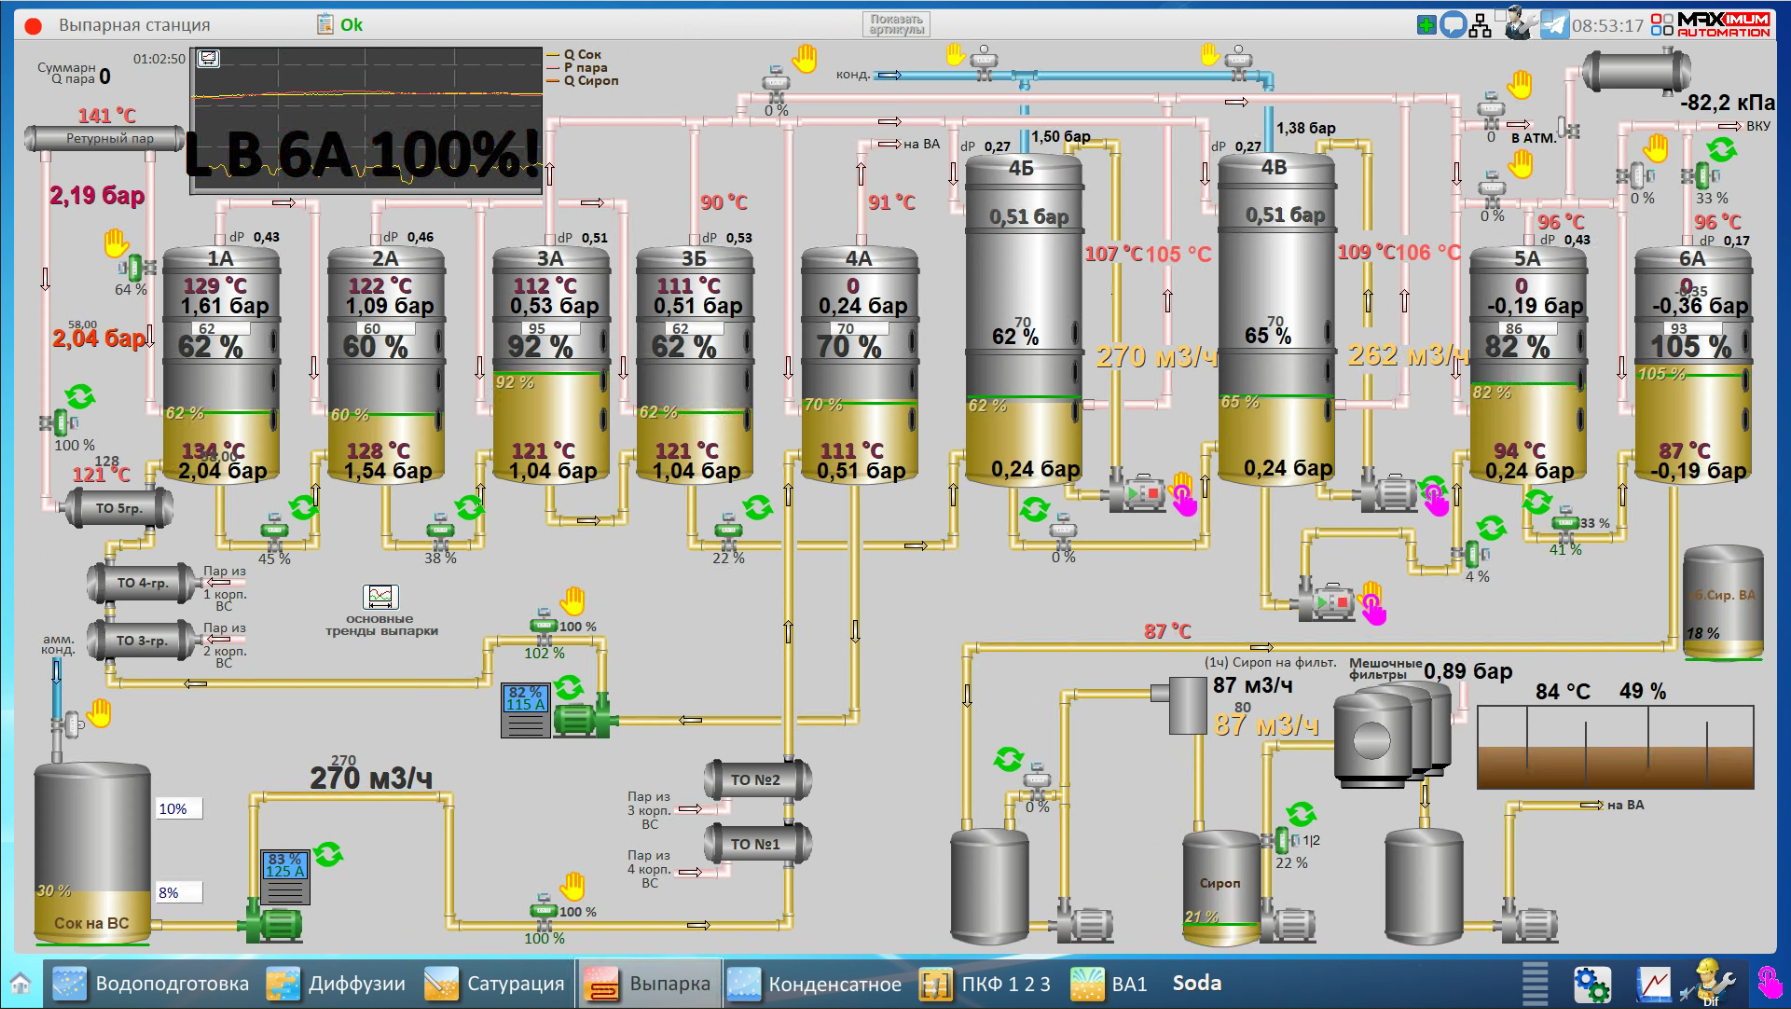The height and width of the screenshot is (1009, 1791).
Task: Open the trend chart thumbnail at top left
Action: click(209, 59)
